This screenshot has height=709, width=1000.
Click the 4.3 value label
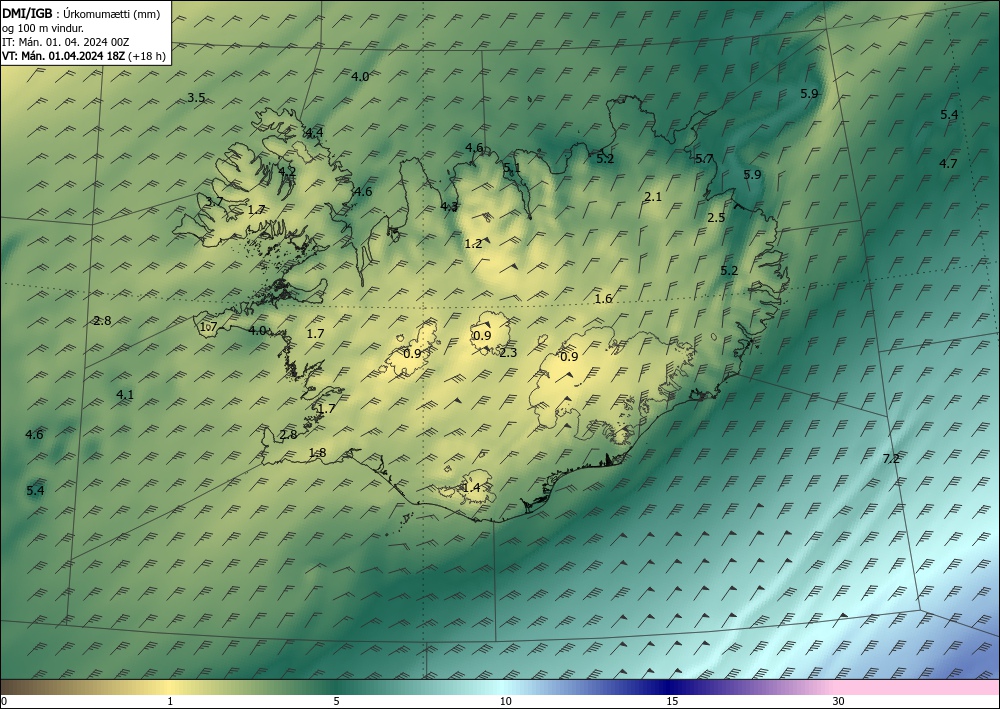pos(449,206)
